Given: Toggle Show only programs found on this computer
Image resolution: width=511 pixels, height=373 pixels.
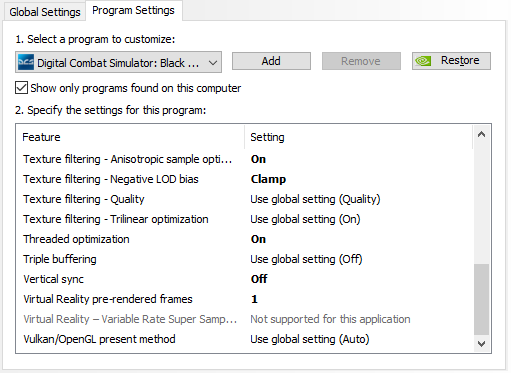Looking at the screenshot, I should [21, 88].
